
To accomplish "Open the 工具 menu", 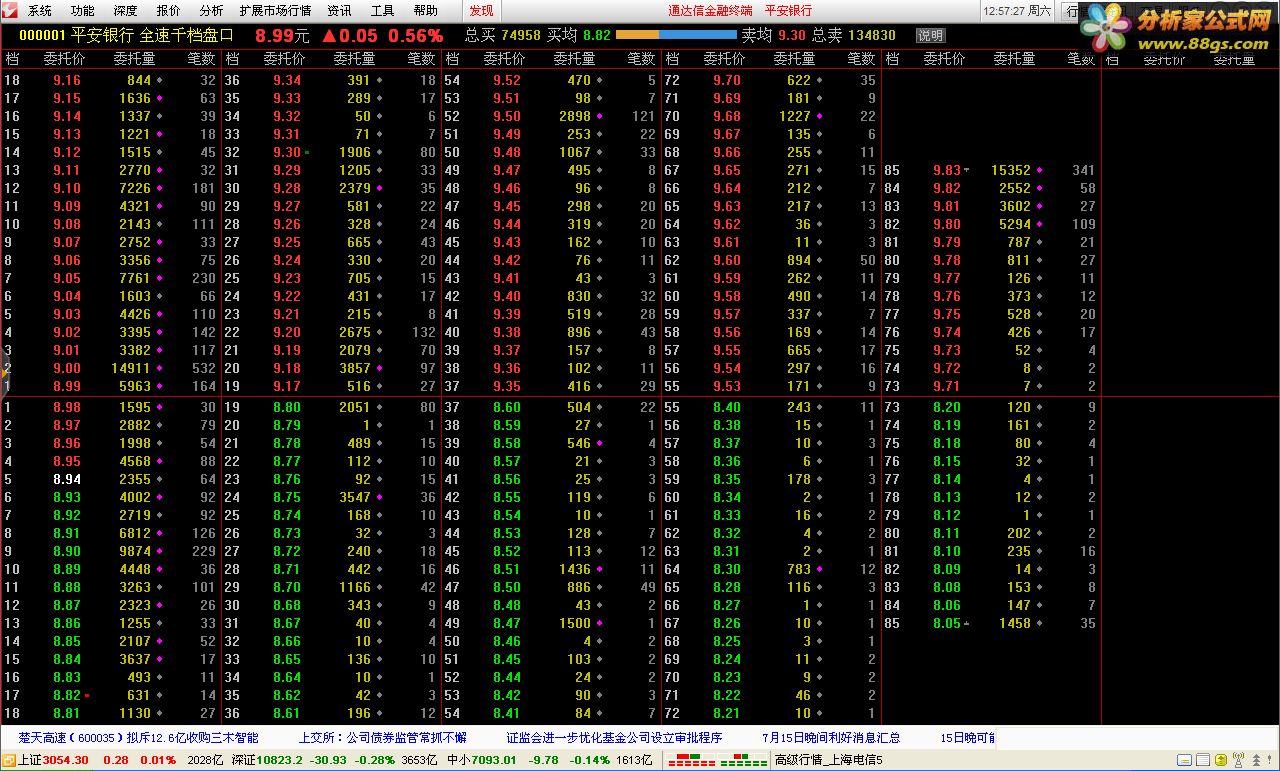I will (x=382, y=11).
